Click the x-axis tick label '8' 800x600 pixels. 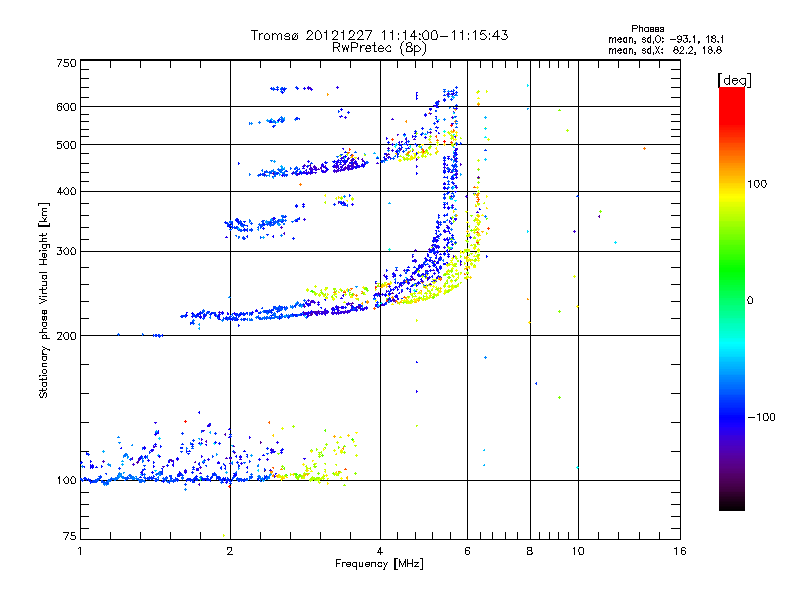pos(530,551)
